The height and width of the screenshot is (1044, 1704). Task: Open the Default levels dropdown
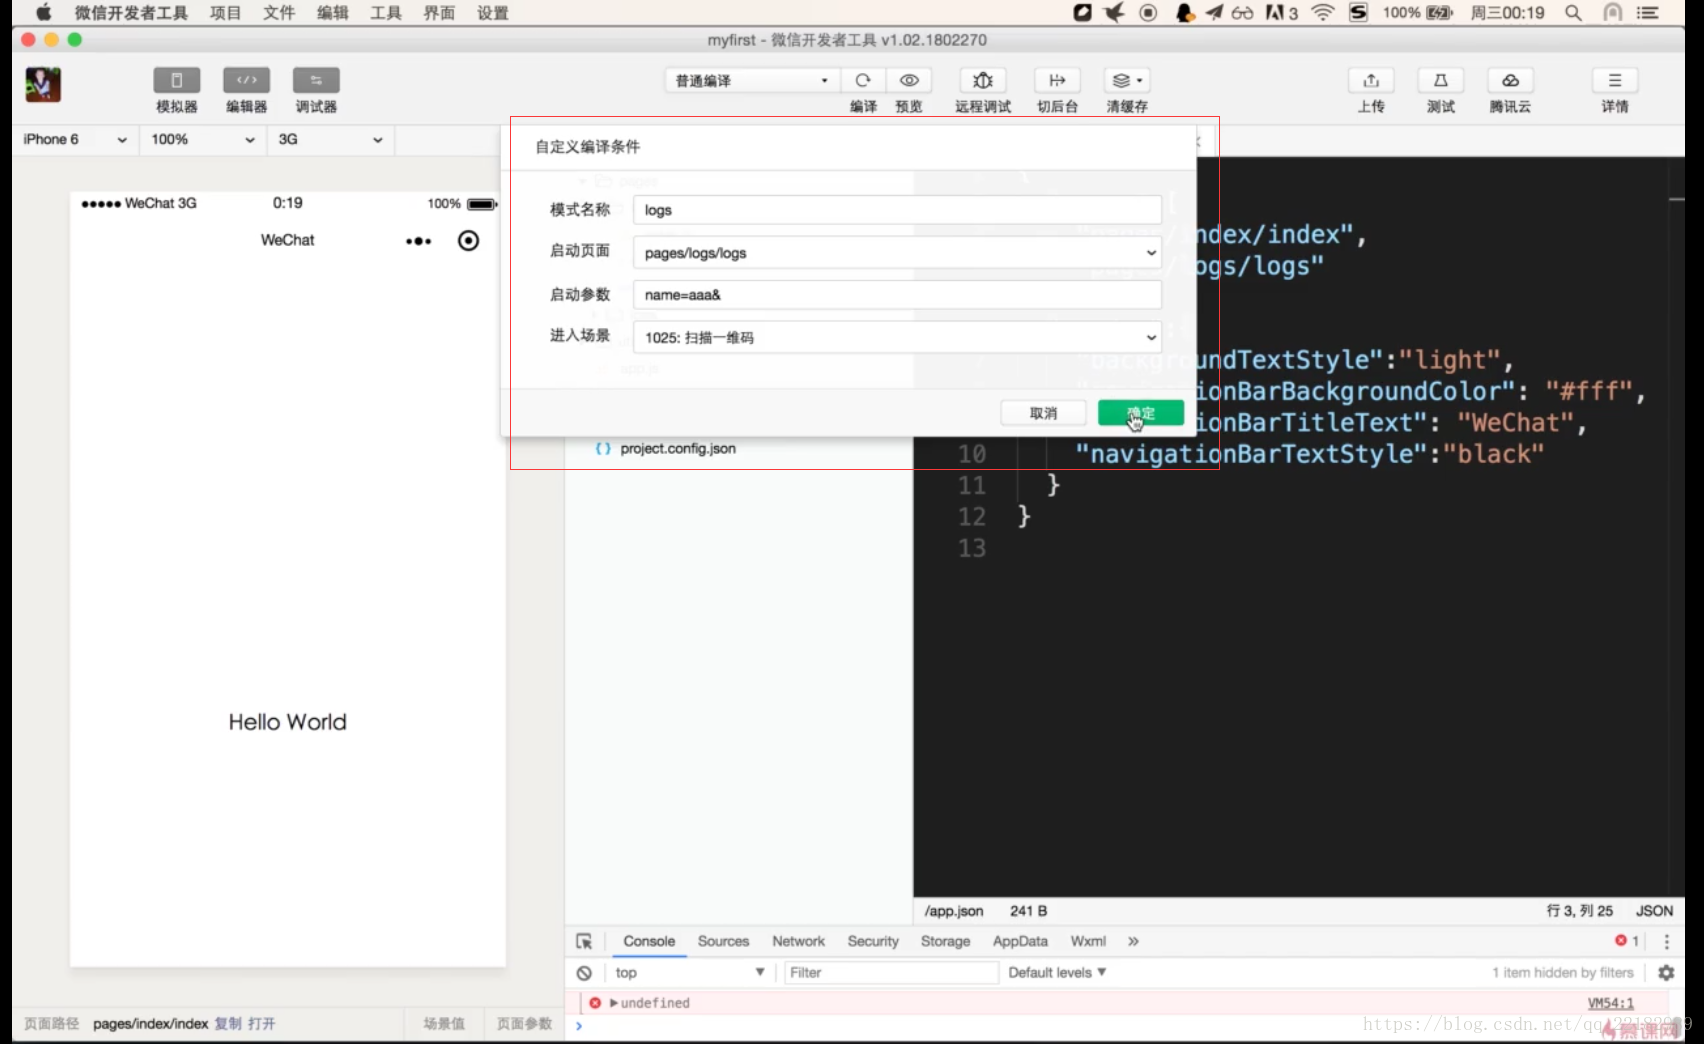click(x=1057, y=973)
